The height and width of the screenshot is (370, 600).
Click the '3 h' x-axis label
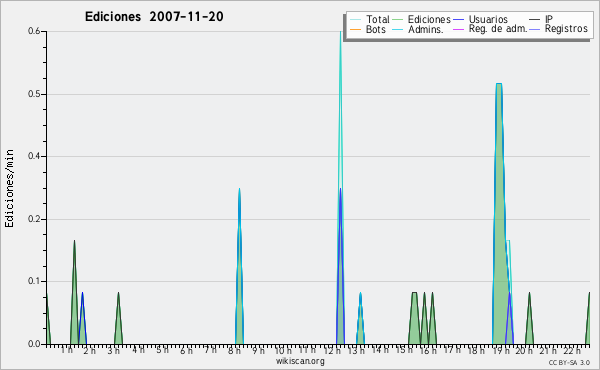113,351
